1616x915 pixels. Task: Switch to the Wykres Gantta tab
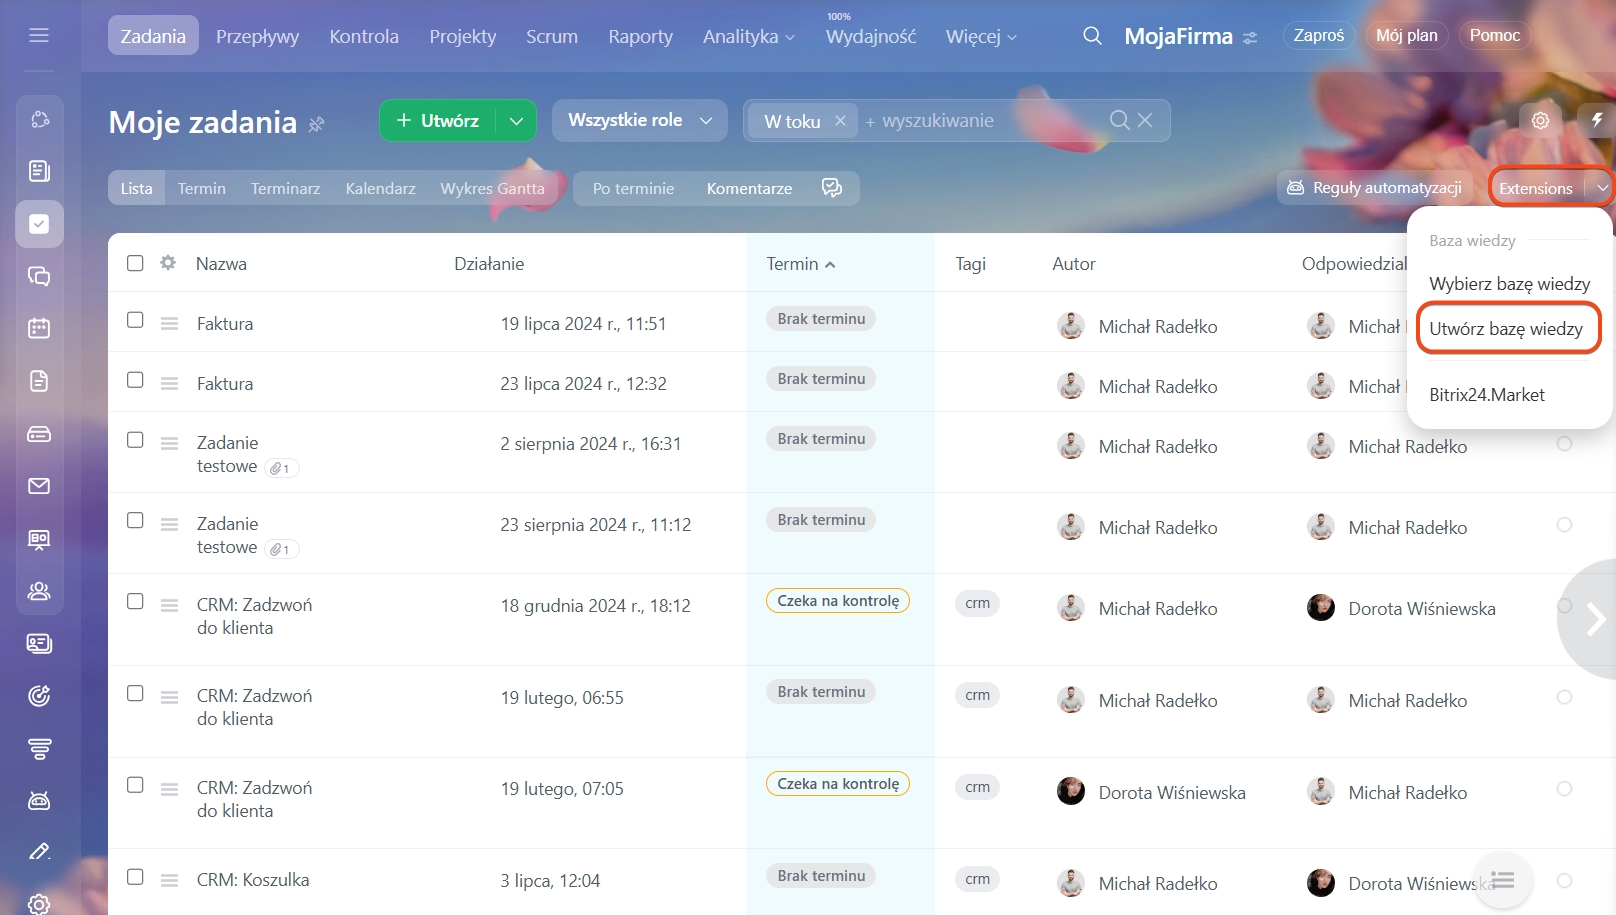pyautogui.click(x=492, y=188)
